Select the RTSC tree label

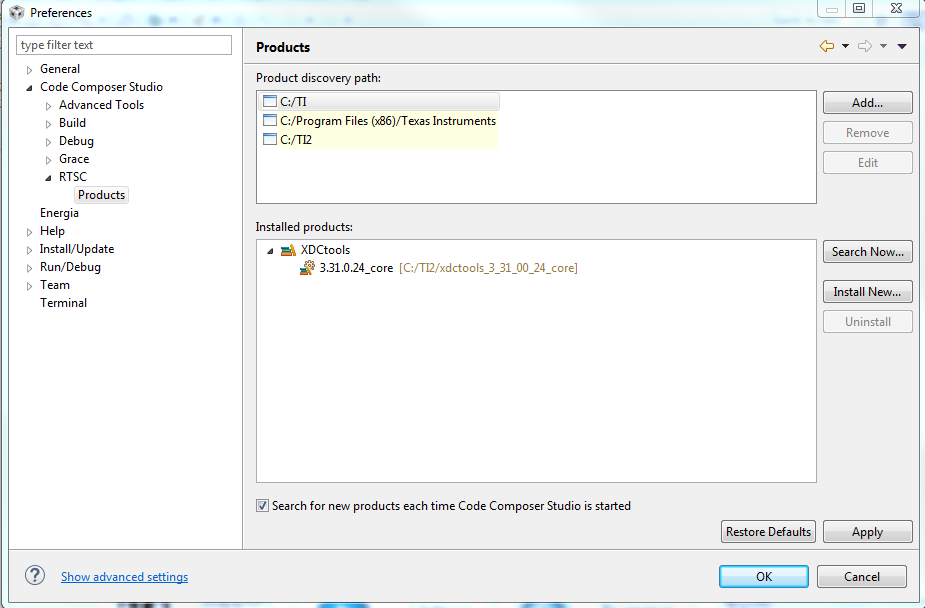[x=73, y=177]
